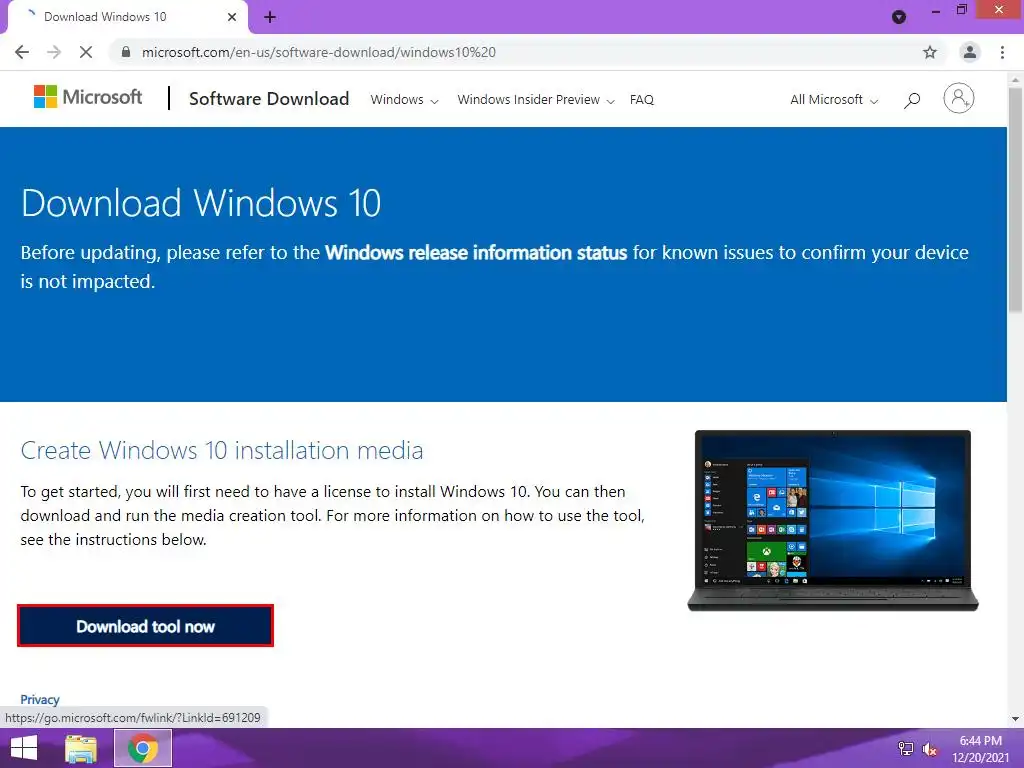Click the dark circular dropdown icon in title bar
This screenshot has height=768, width=1024.
click(899, 17)
